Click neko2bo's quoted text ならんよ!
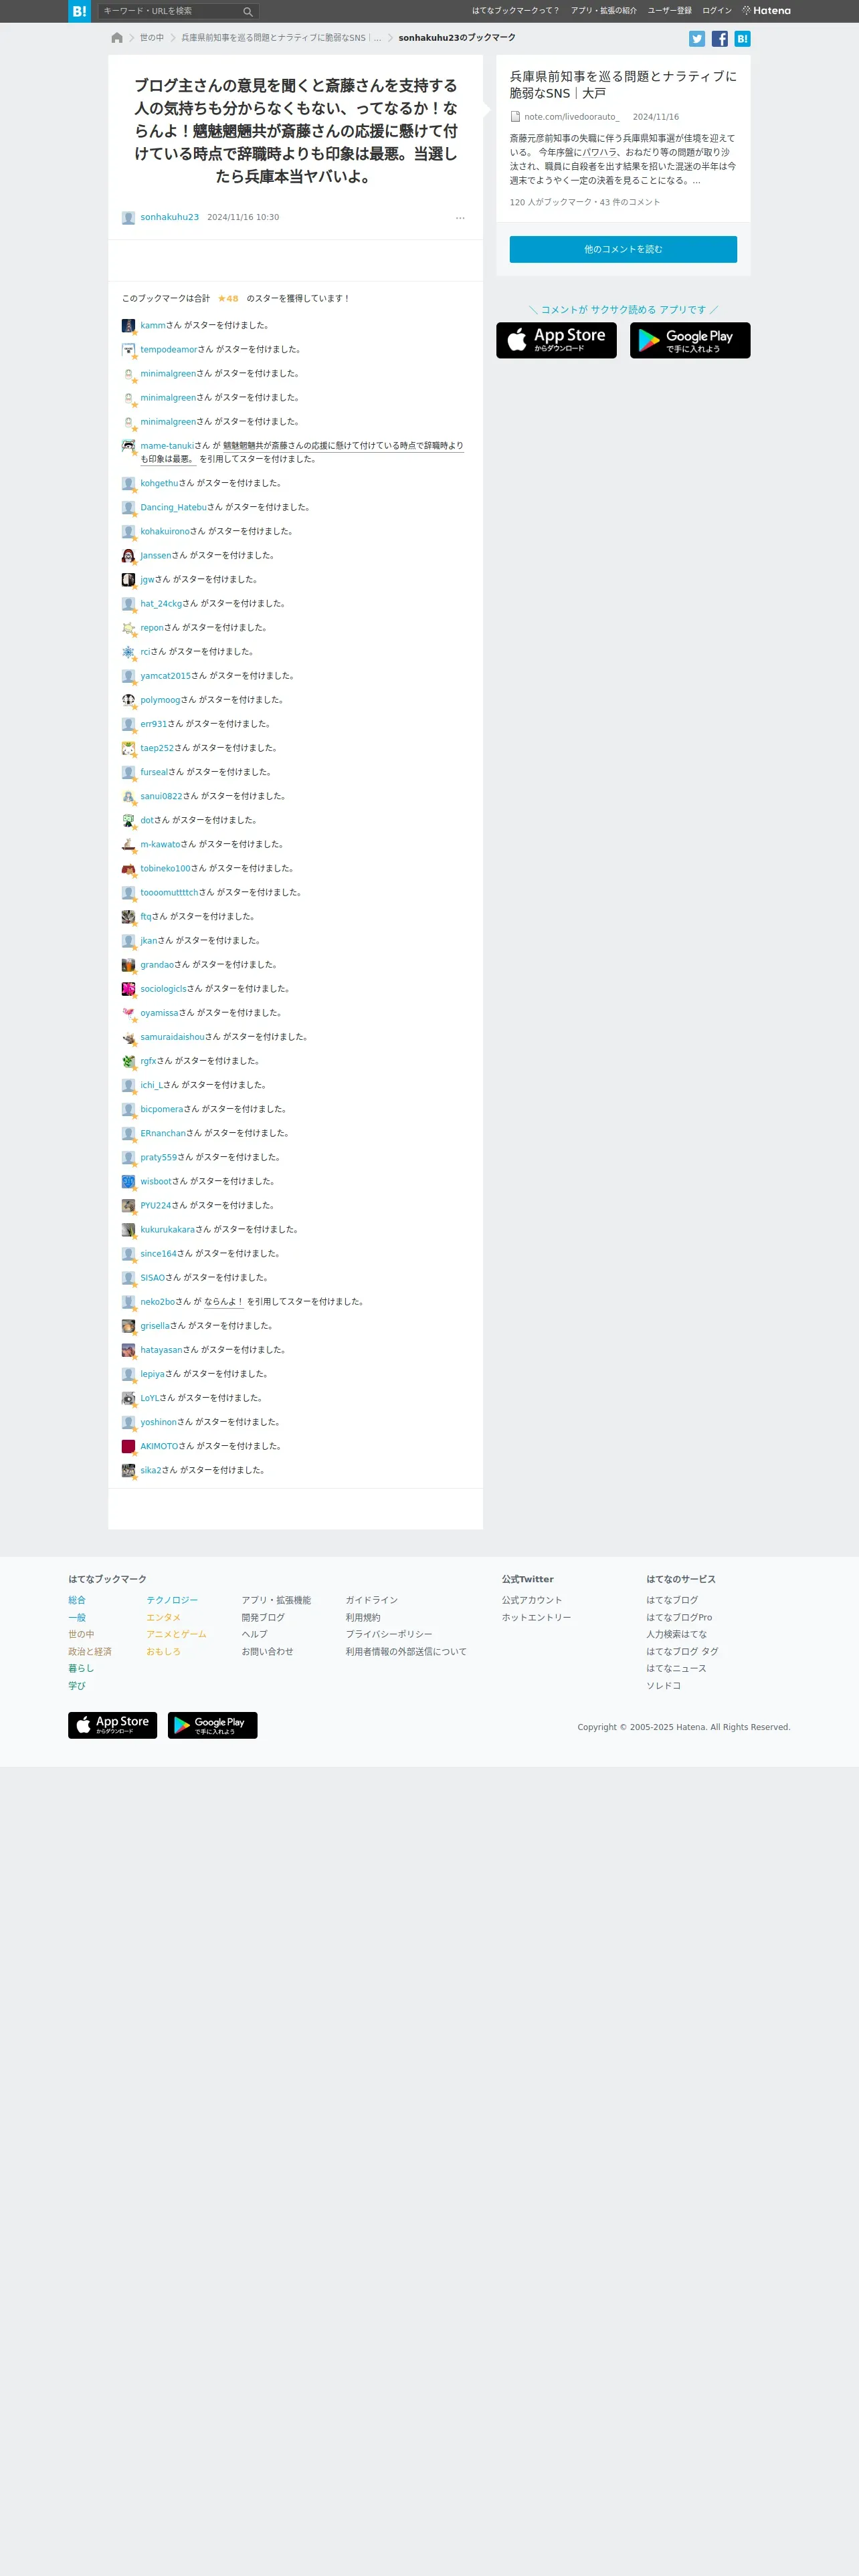This screenshot has height=2576, width=859. coord(224,1302)
